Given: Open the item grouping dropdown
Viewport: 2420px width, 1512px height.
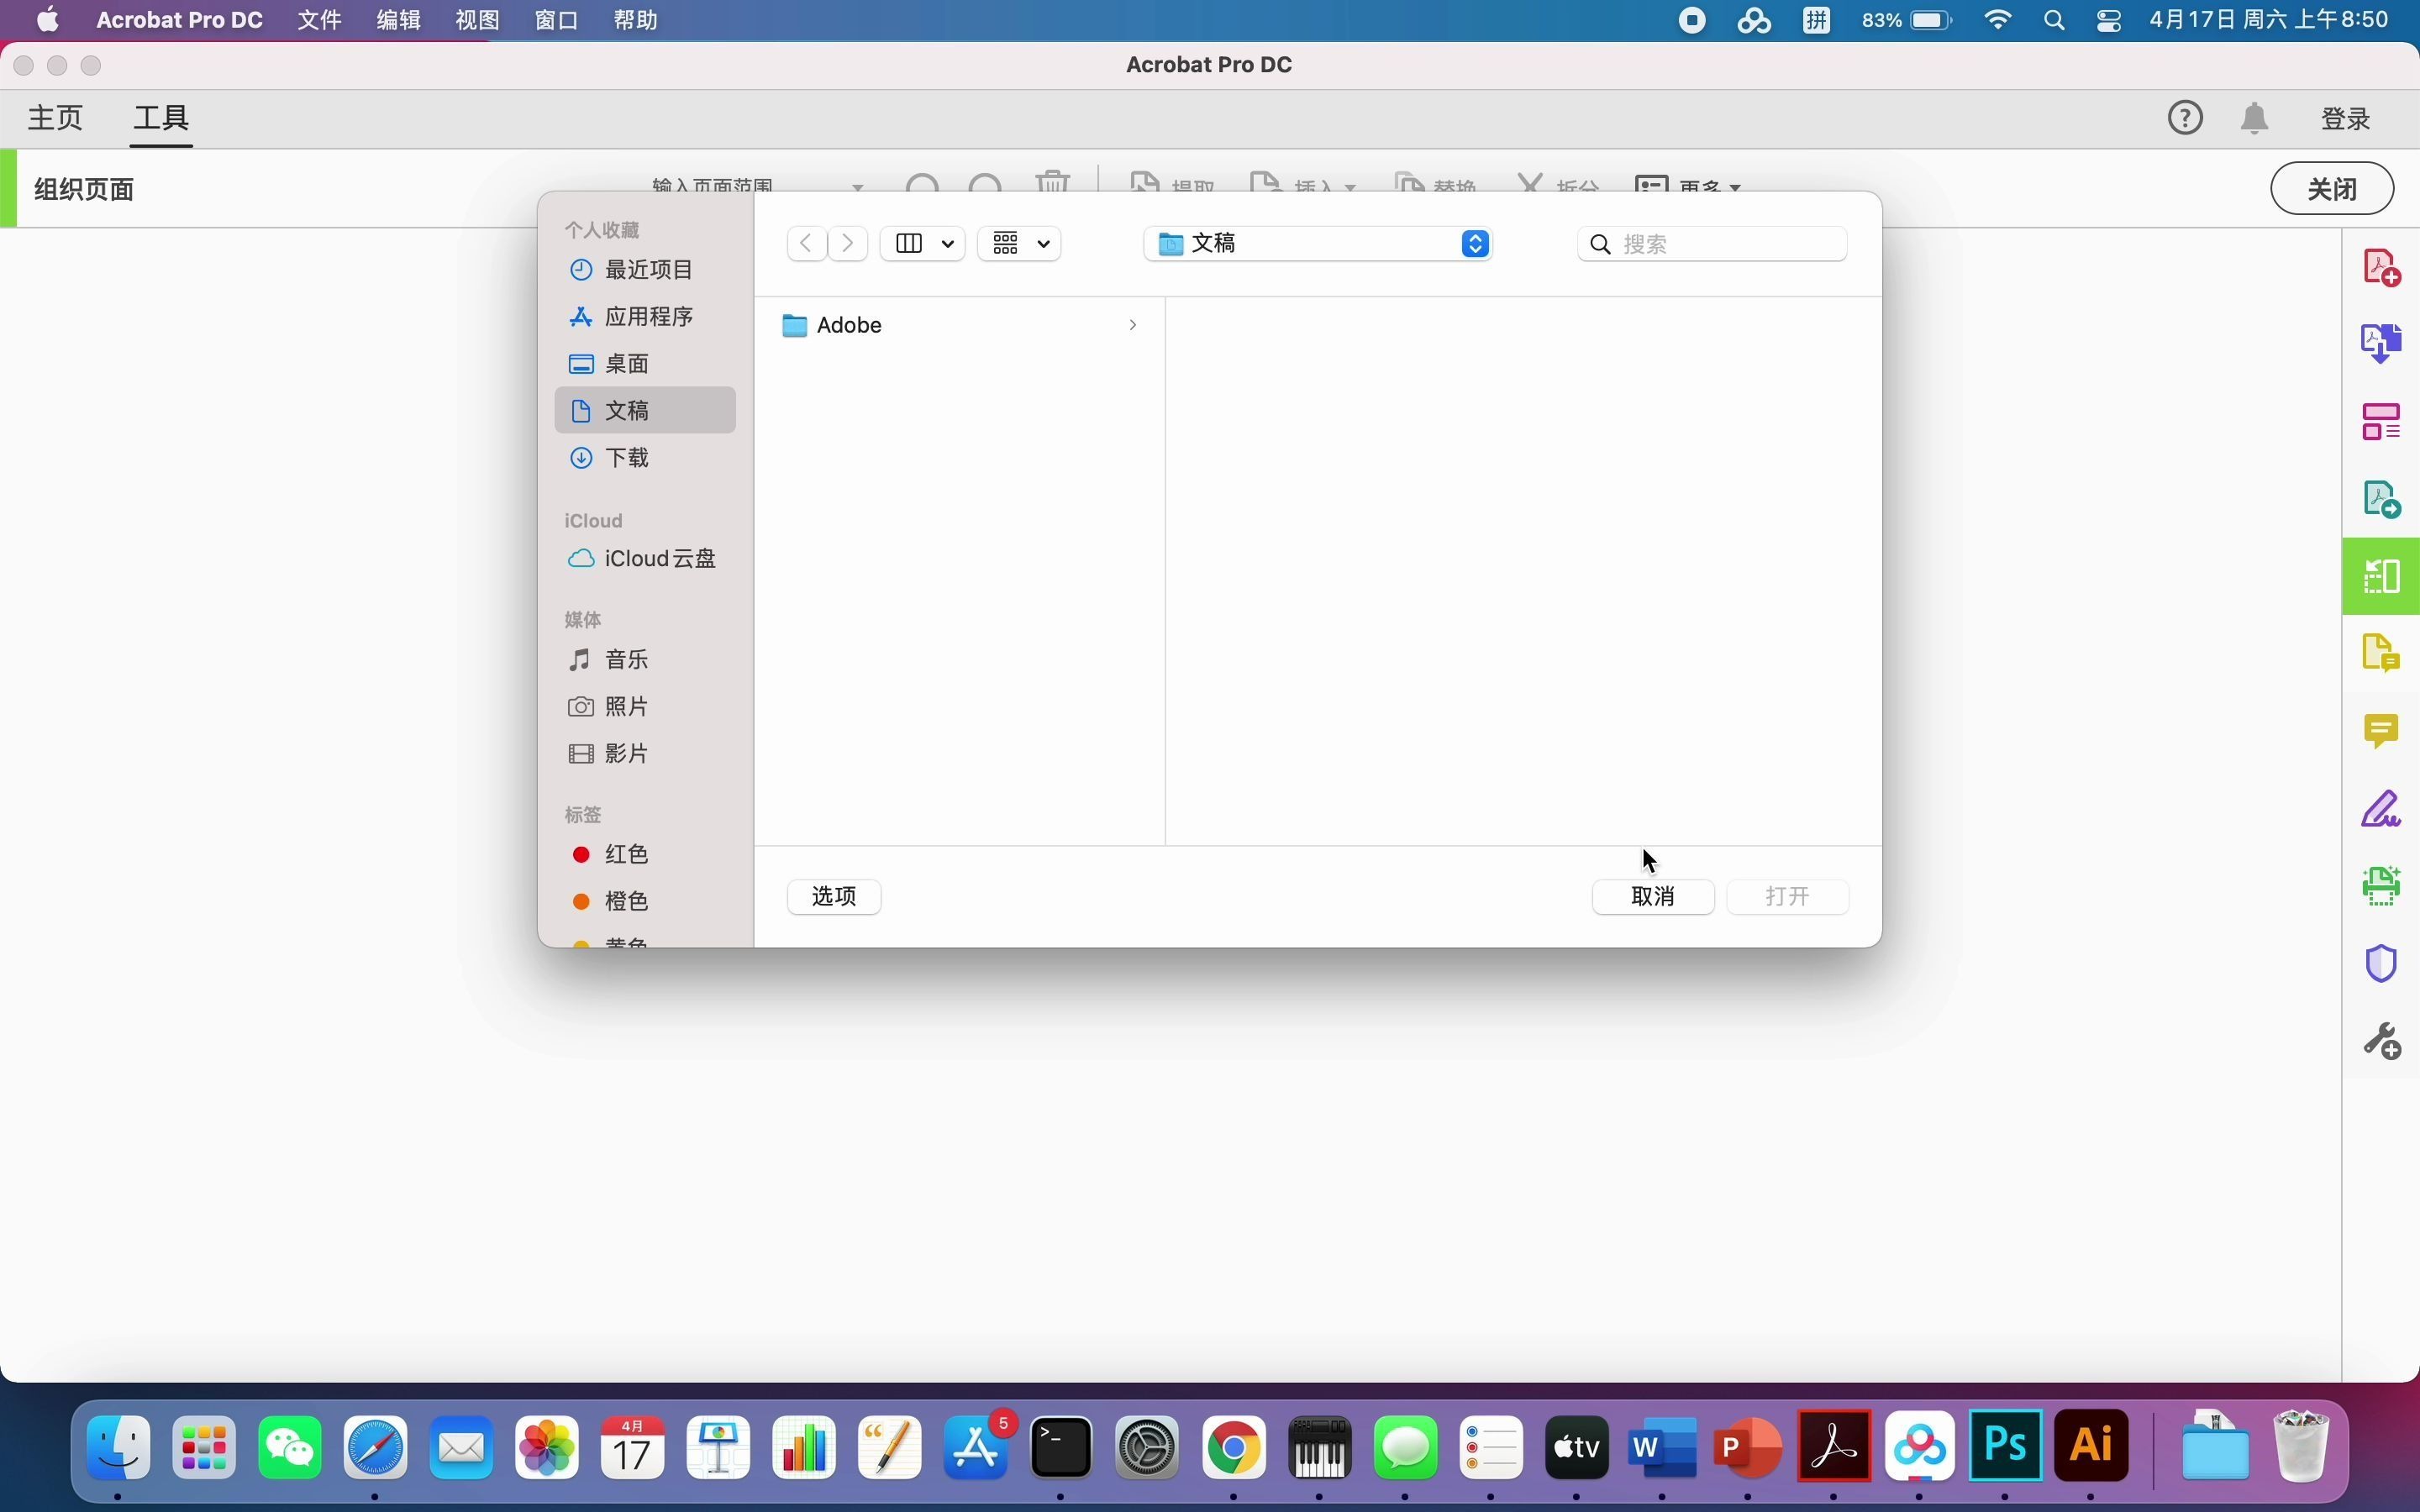Looking at the screenshot, I should point(1019,244).
